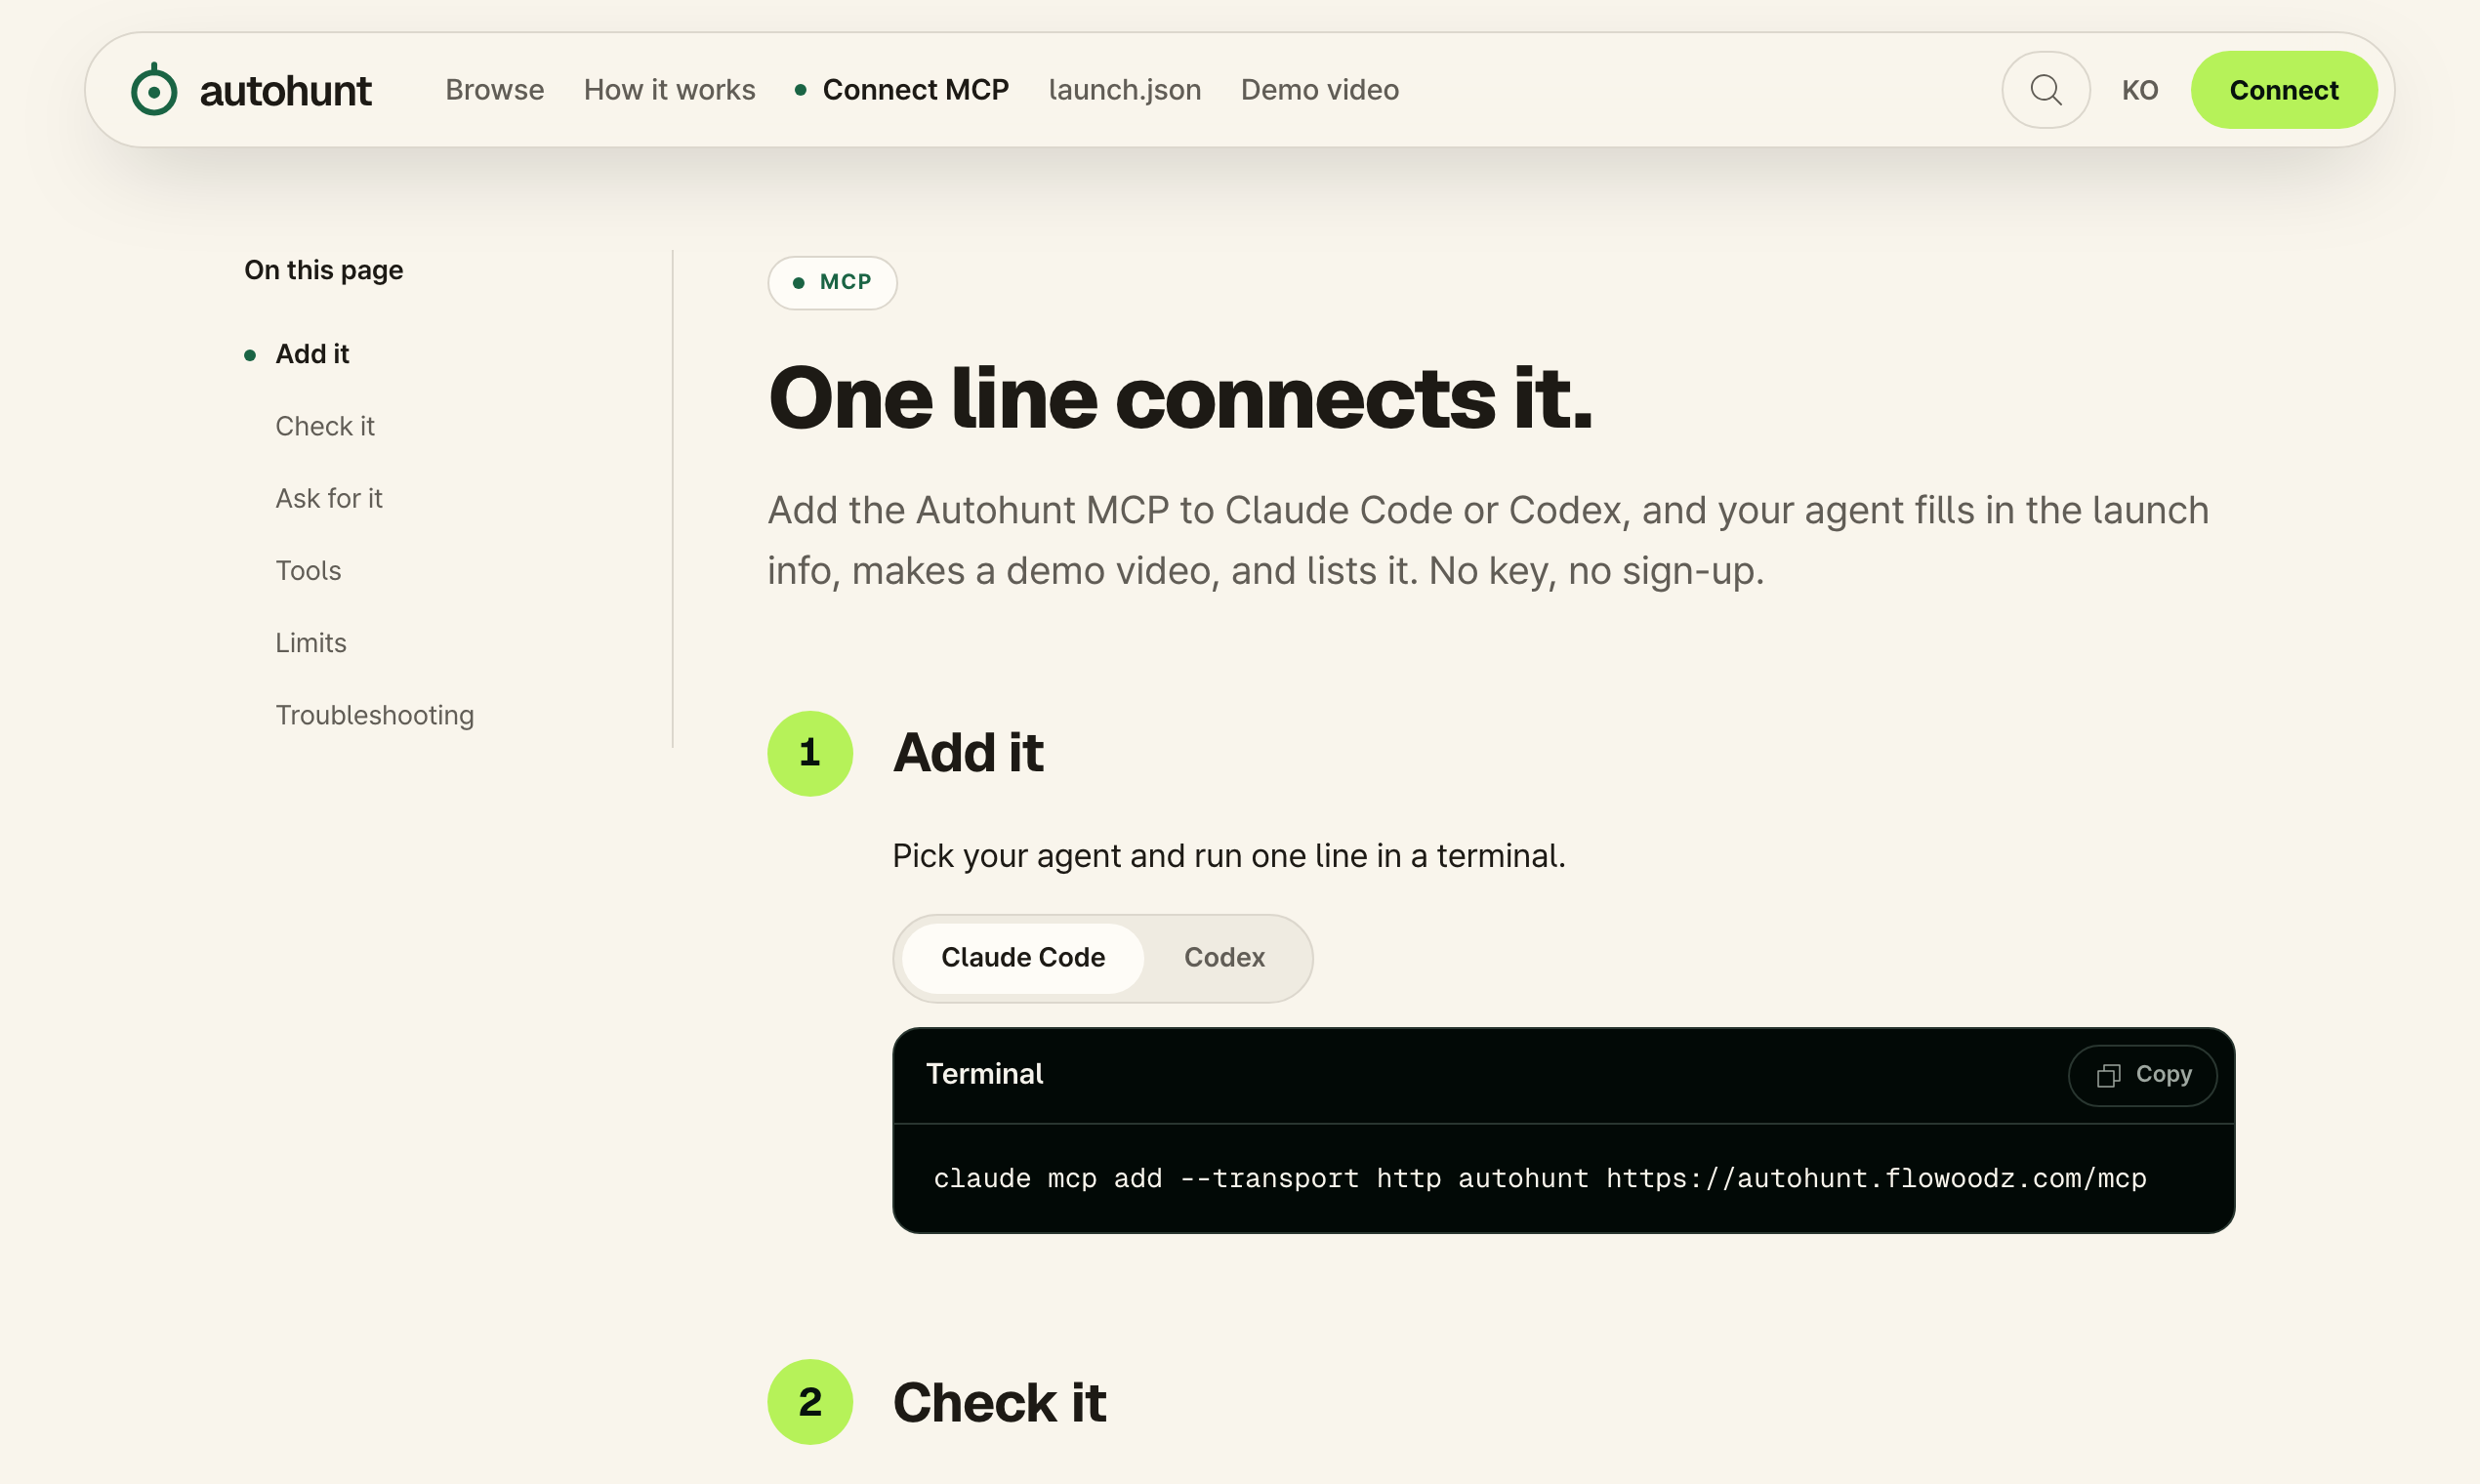Viewport: 2480px width, 1484px height.
Task: Open the Browse nav link
Action: coord(494,90)
